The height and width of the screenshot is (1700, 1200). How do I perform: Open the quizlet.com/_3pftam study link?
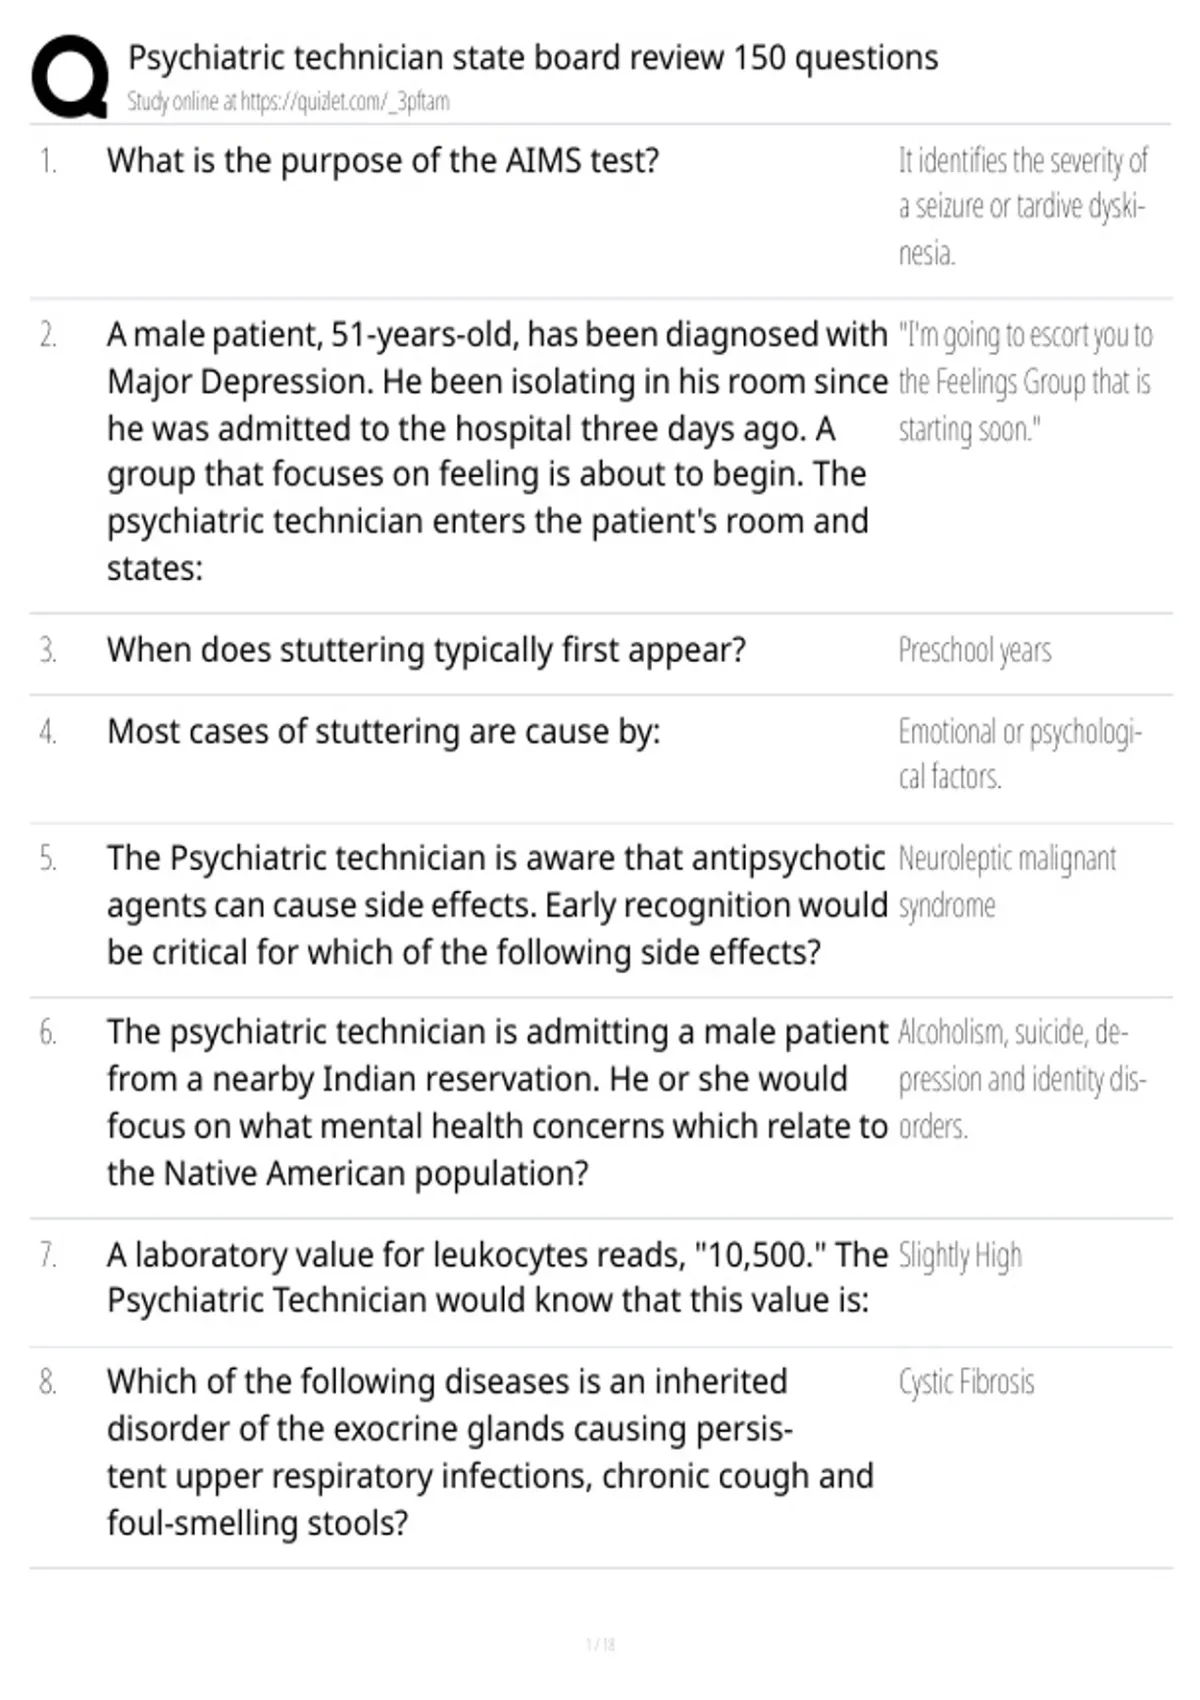click(x=288, y=102)
